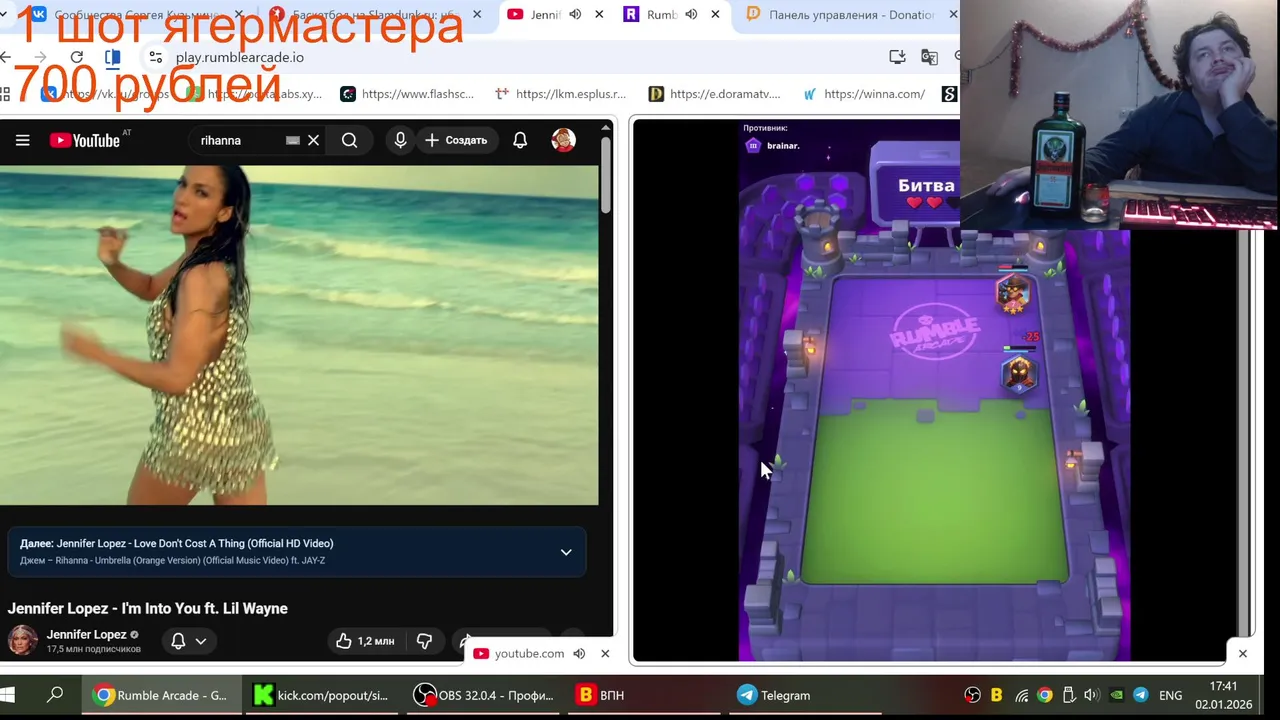This screenshot has height=720, width=1280.
Task: Mute the youtube.com mini tab audio
Action: point(579,654)
